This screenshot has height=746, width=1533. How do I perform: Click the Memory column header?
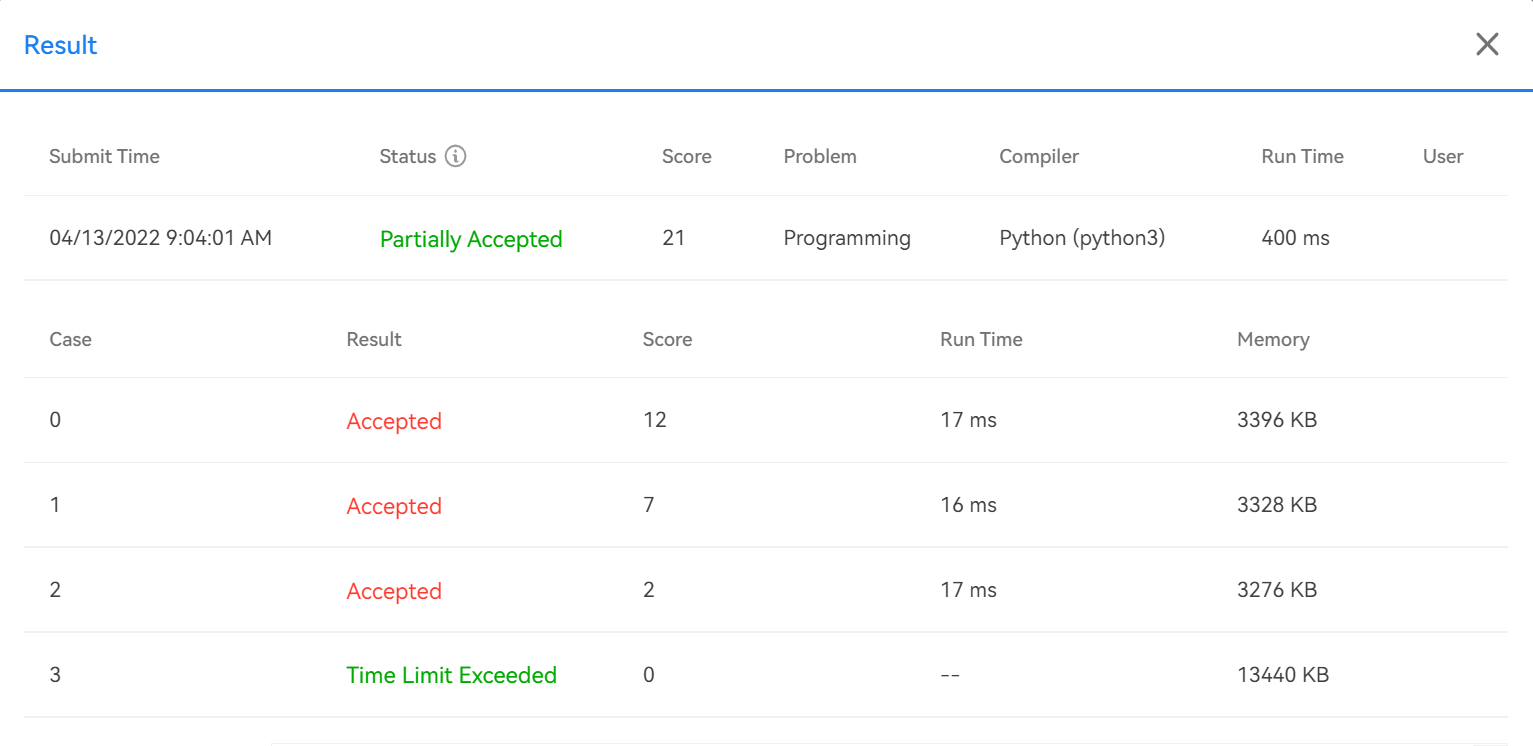(1273, 339)
